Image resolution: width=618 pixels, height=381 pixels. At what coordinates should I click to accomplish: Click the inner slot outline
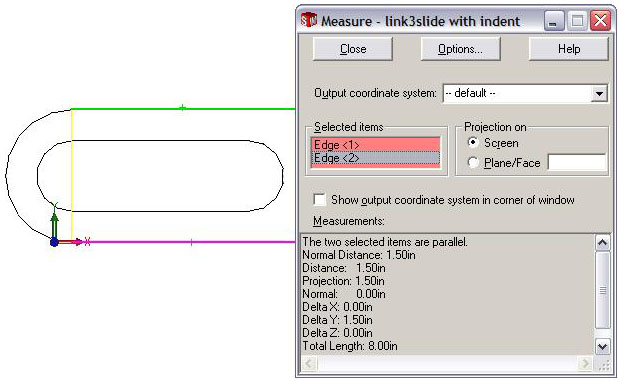pyautogui.click(x=160, y=176)
